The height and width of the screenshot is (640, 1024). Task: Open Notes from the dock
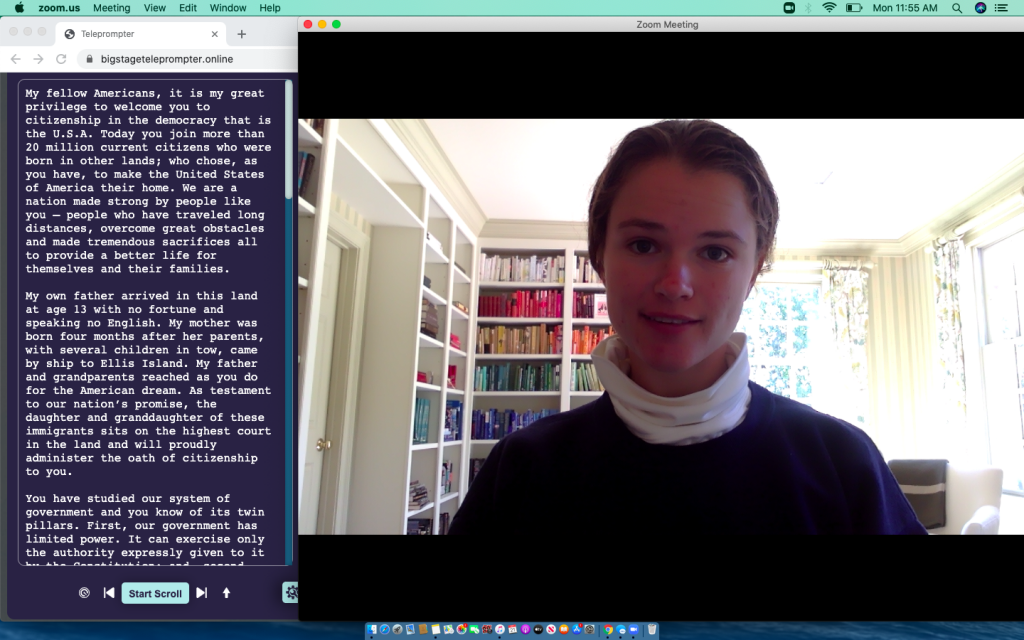pos(436,630)
